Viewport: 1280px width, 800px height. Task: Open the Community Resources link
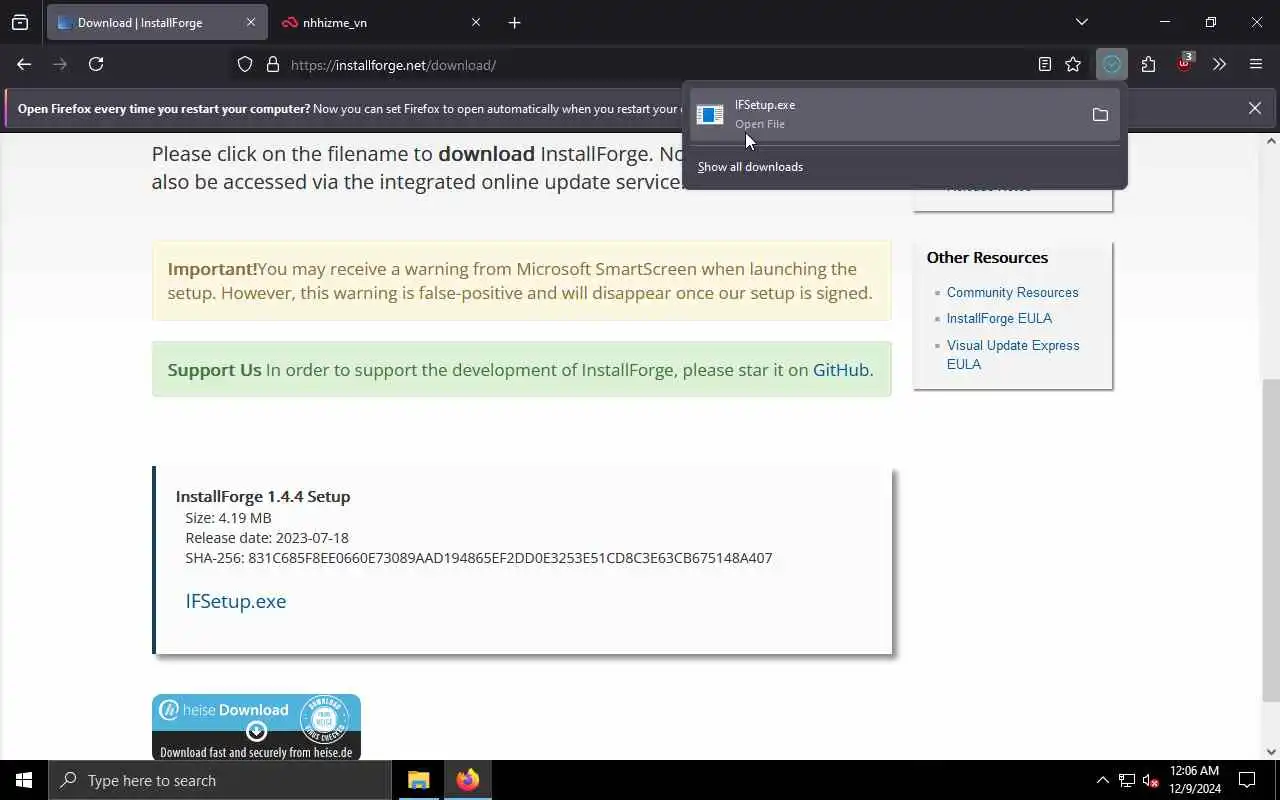coord(1012,292)
